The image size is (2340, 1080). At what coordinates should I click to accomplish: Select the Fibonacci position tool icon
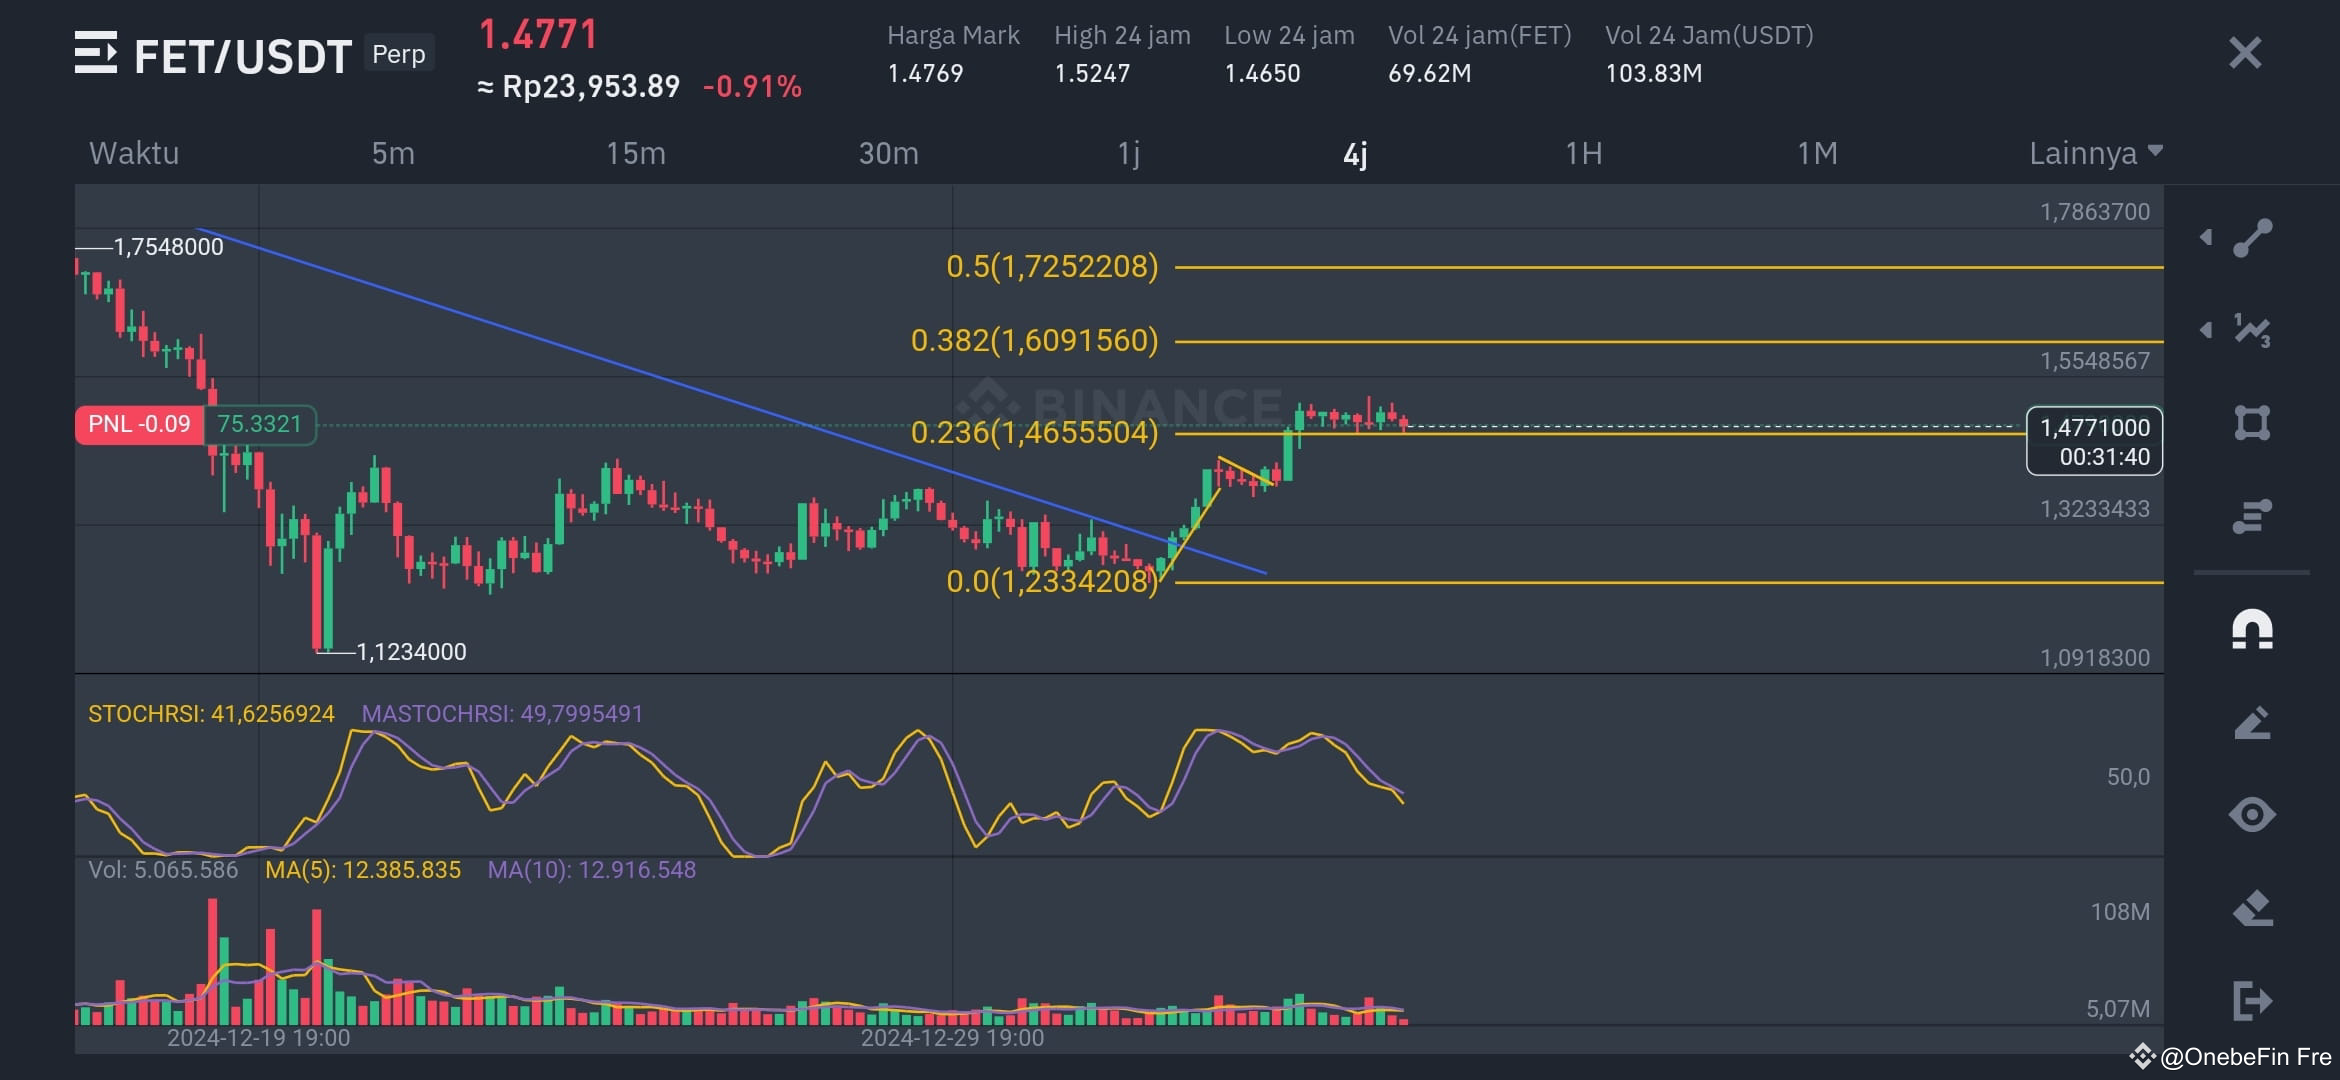pos(2252,516)
